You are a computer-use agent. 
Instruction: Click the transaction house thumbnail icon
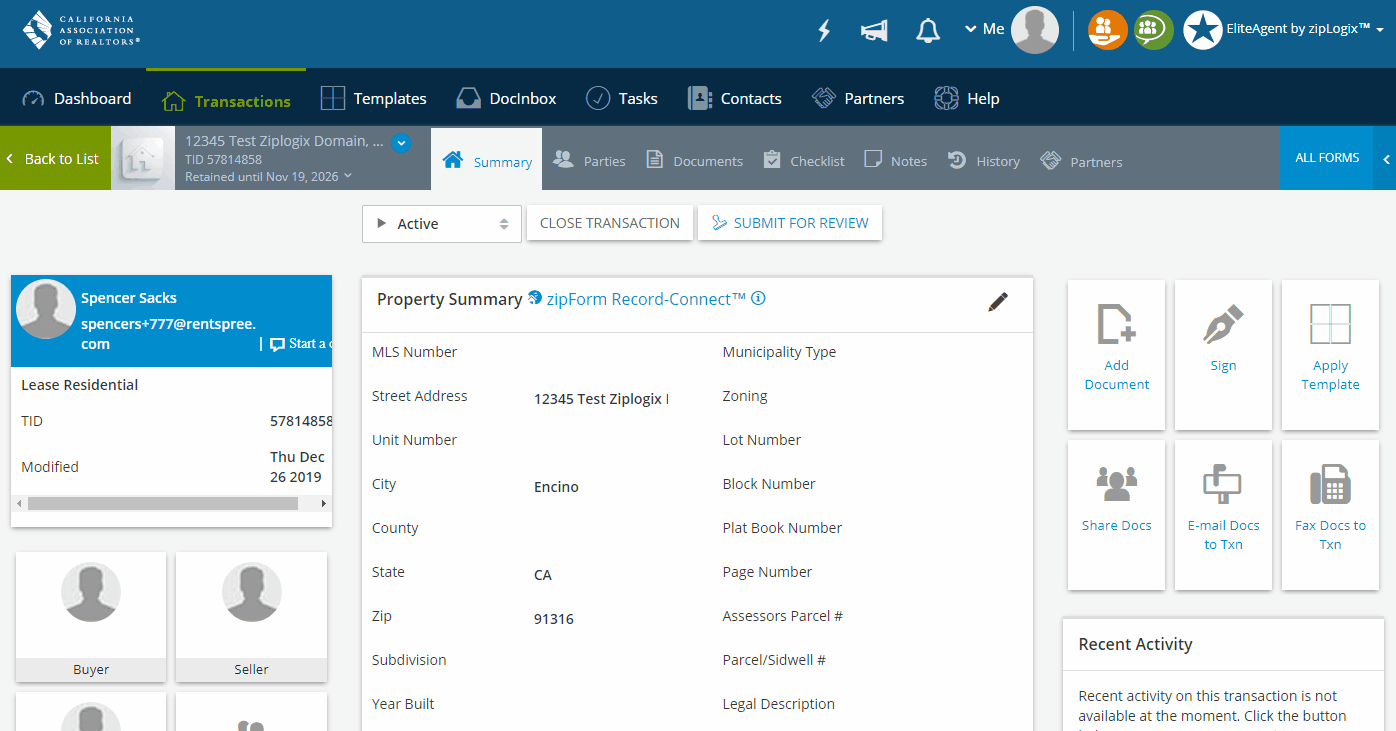point(143,158)
